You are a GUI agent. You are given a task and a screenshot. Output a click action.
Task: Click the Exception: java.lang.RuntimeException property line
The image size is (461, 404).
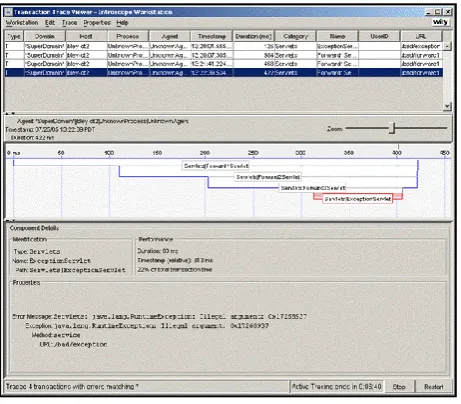pos(147,326)
